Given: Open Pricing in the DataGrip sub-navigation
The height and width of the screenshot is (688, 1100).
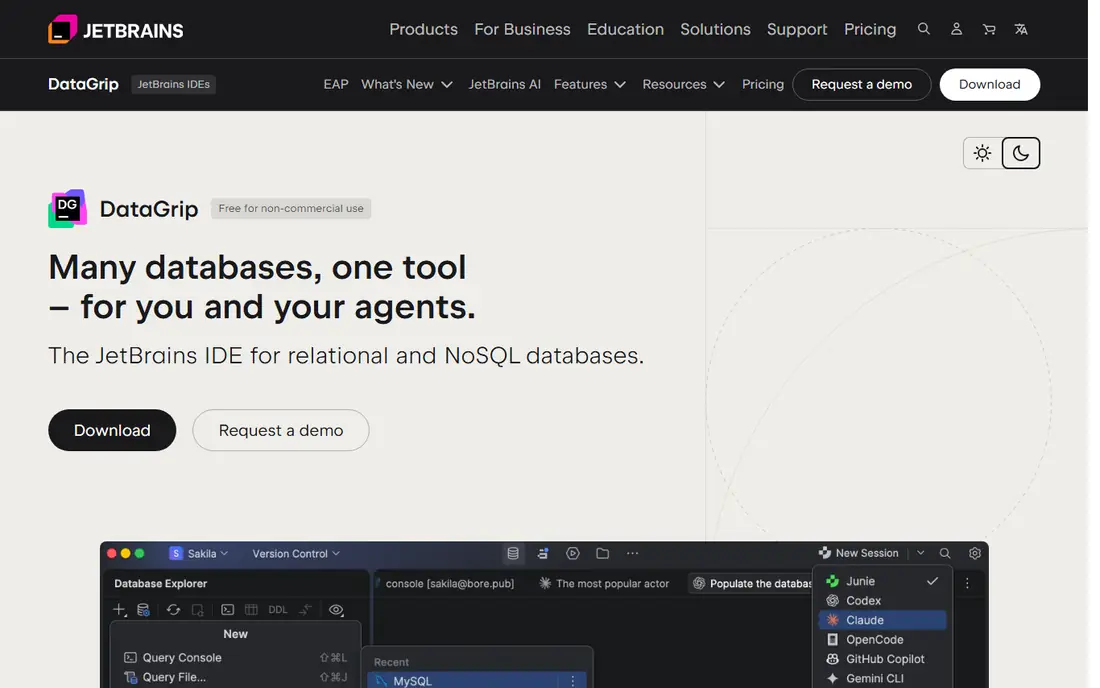Looking at the screenshot, I should (763, 84).
